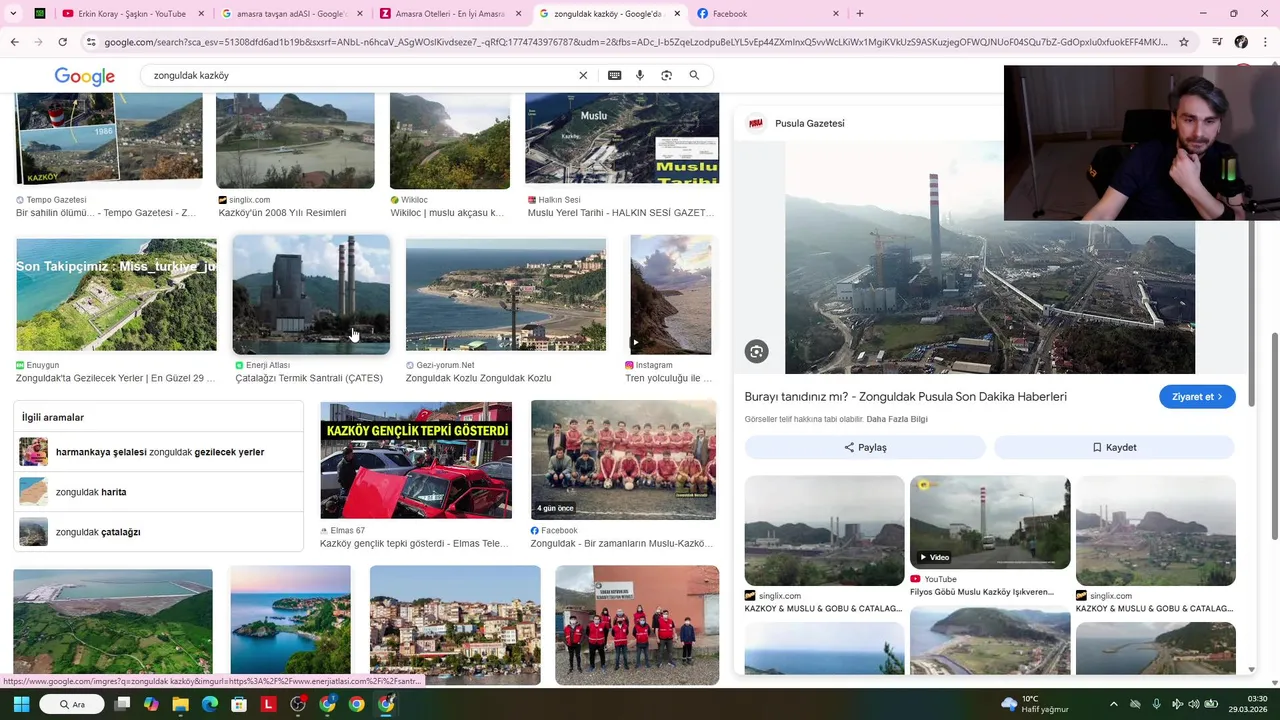
Task: Open first singlix.com related image in side panel
Action: [x=824, y=530]
